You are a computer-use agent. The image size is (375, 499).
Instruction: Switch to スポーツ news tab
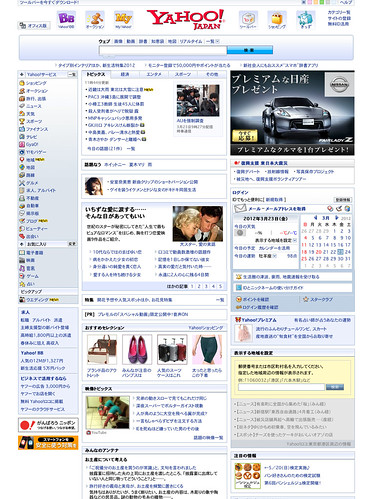click(x=183, y=74)
